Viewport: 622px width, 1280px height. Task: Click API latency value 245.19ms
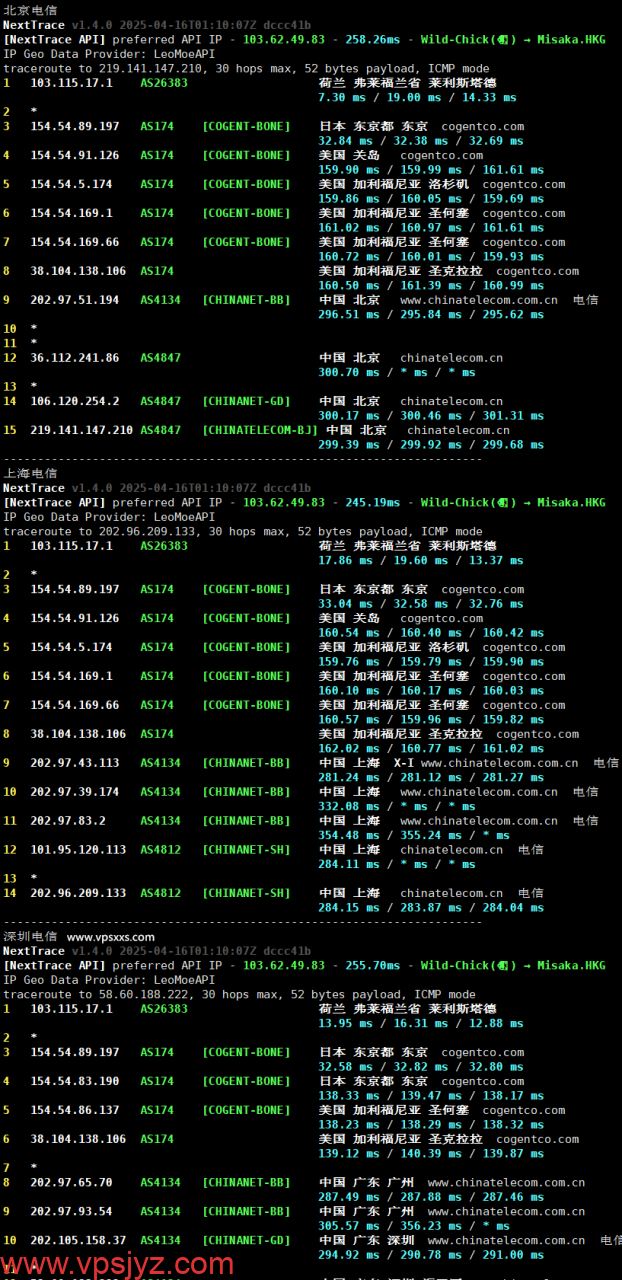[372, 502]
